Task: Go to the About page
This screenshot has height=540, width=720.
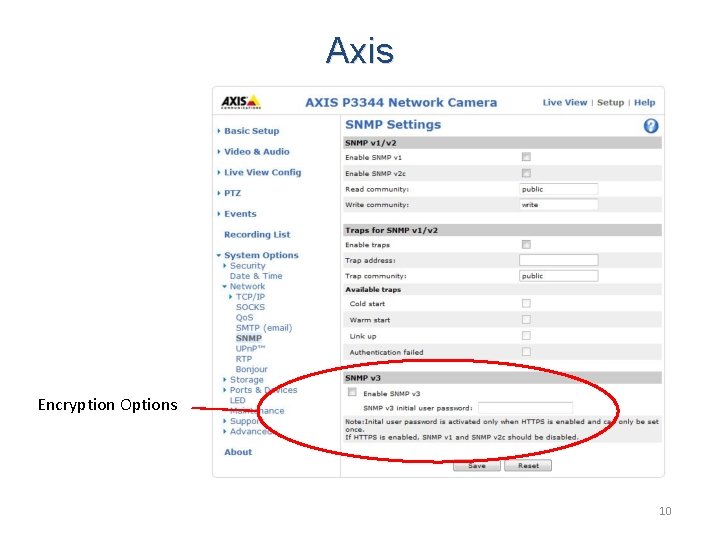Action: pyautogui.click(x=238, y=452)
